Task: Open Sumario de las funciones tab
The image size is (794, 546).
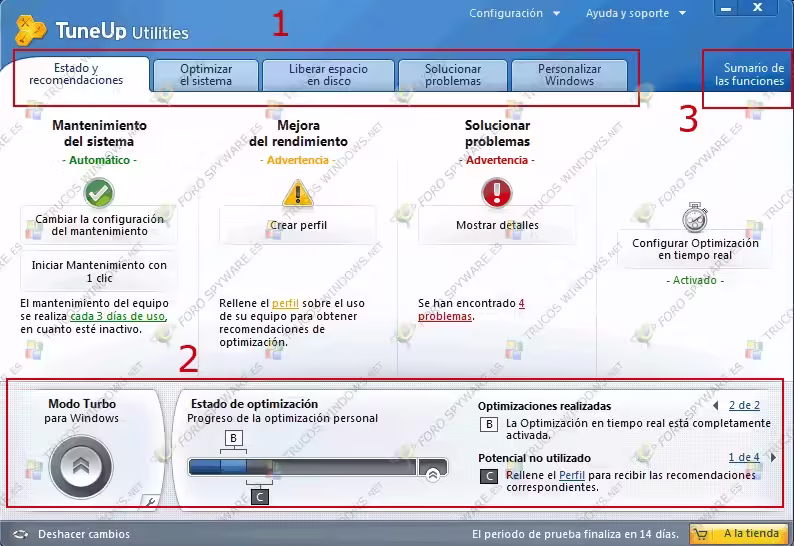Action: (749, 75)
